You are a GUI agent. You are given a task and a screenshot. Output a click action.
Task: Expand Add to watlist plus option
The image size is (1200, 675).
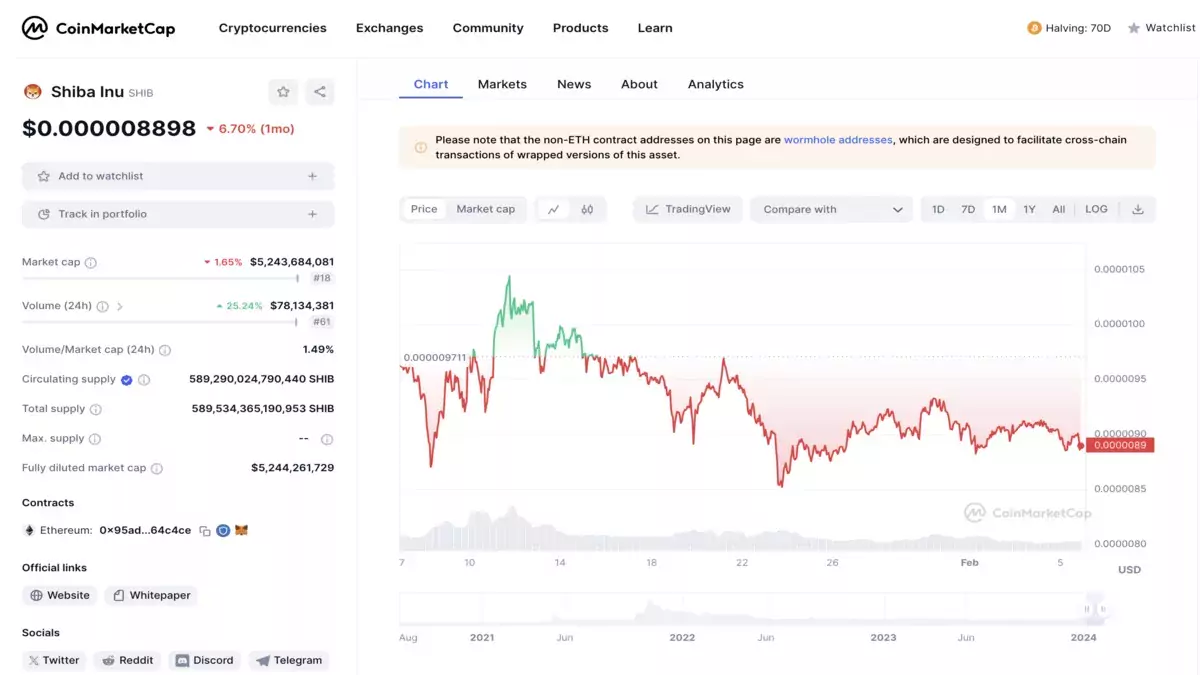312,176
